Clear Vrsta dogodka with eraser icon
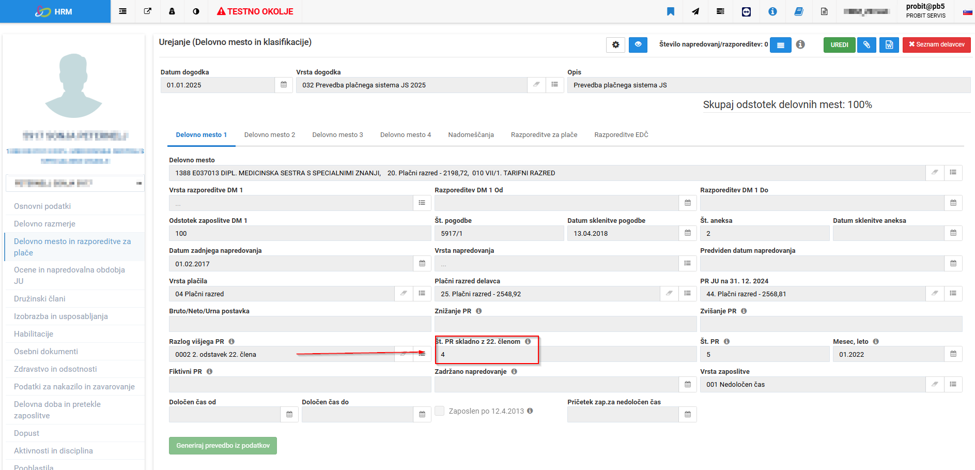This screenshot has height=470, width=975. (536, 85)
